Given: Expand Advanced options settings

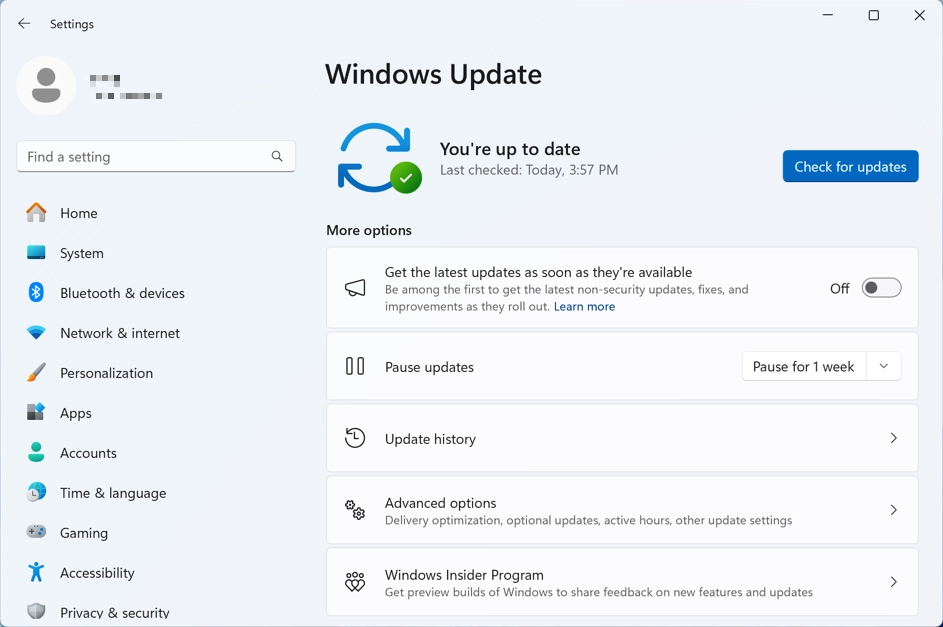Looking at the screenshot, I should point(622,510).
